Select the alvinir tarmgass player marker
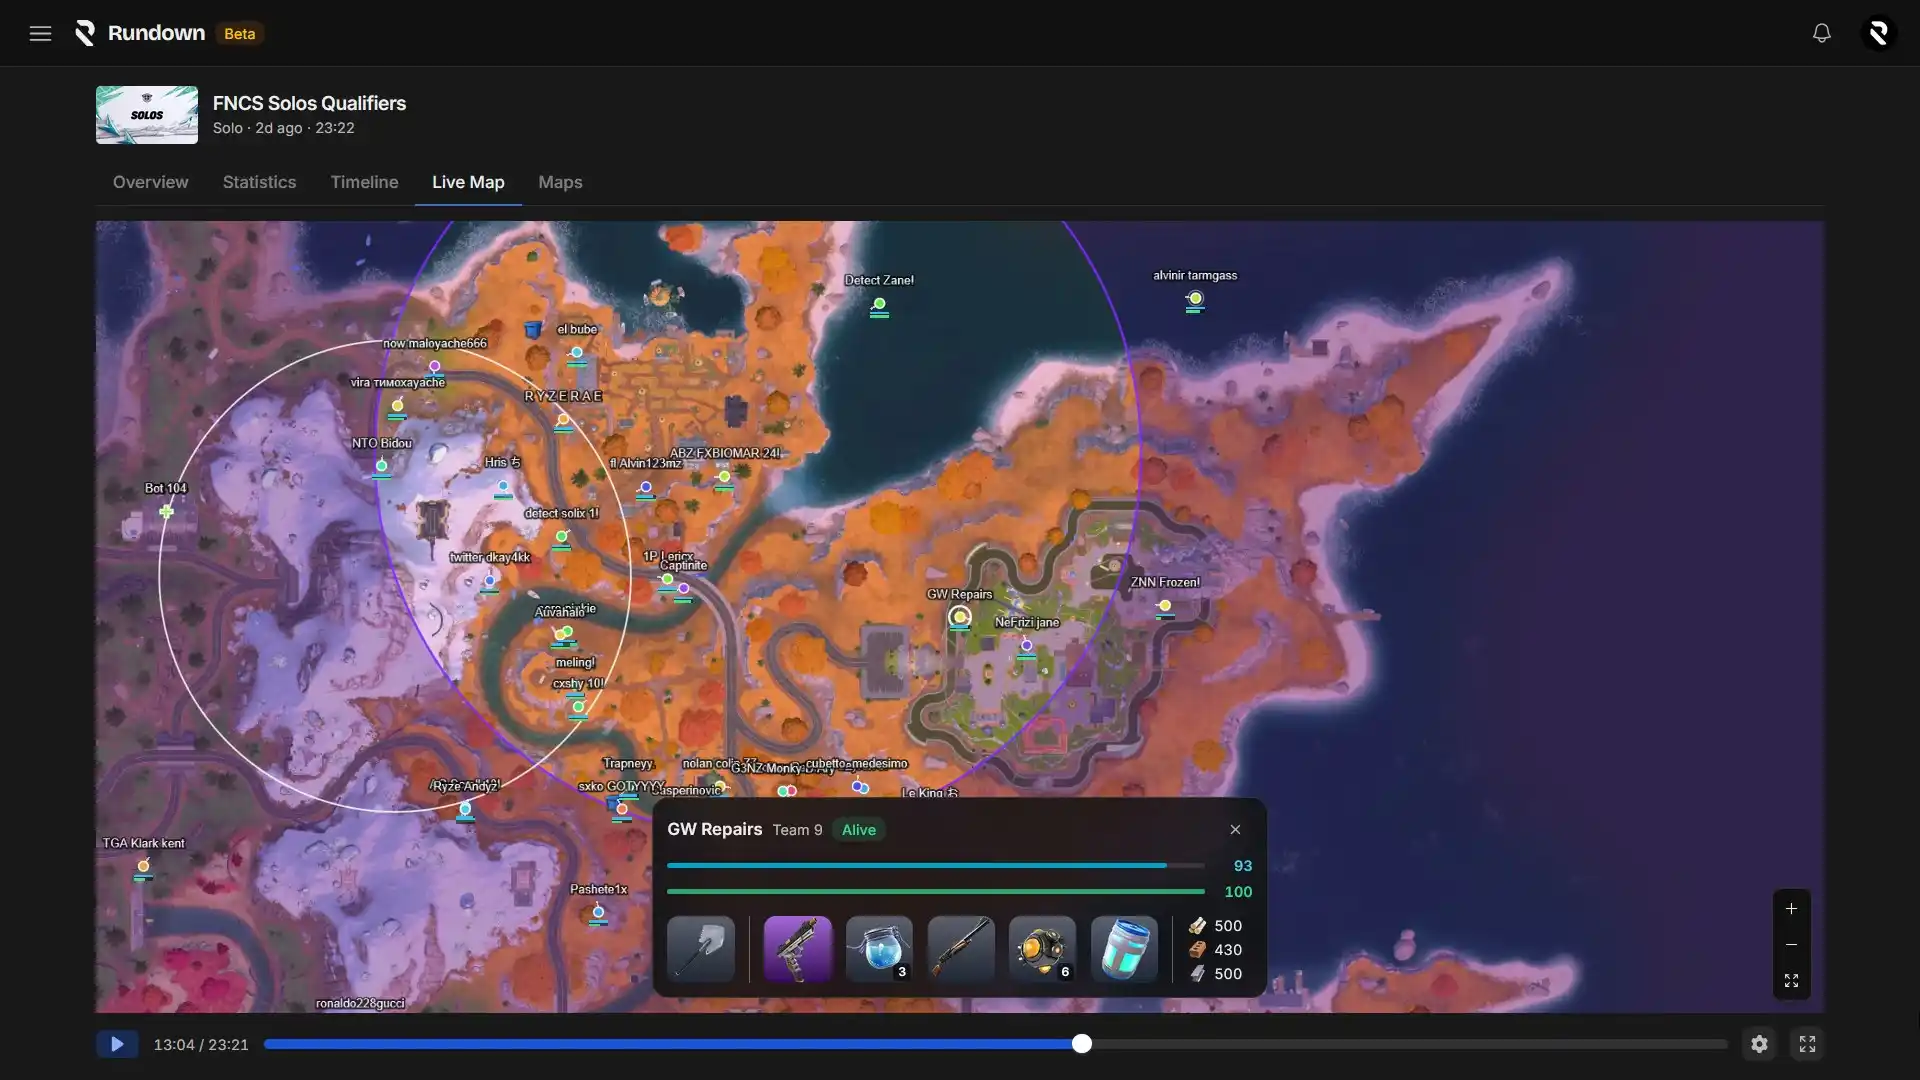The height and width of the screenshot is (1080, 1920). click(1195, 299)
